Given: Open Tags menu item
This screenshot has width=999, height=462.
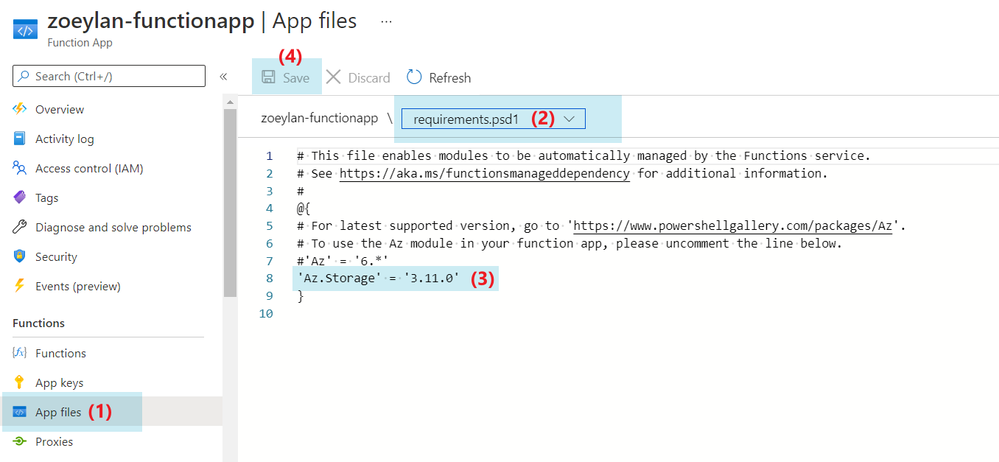Looking at the screenshot, I should (x=47, y=198).
